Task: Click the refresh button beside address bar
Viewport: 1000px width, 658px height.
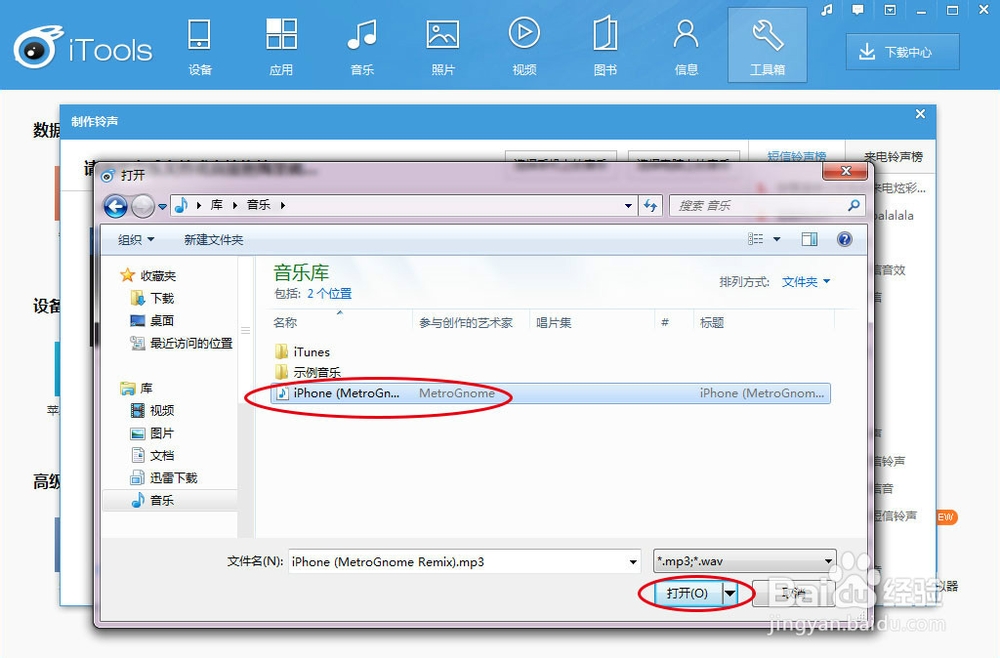Action: [650, 205]
